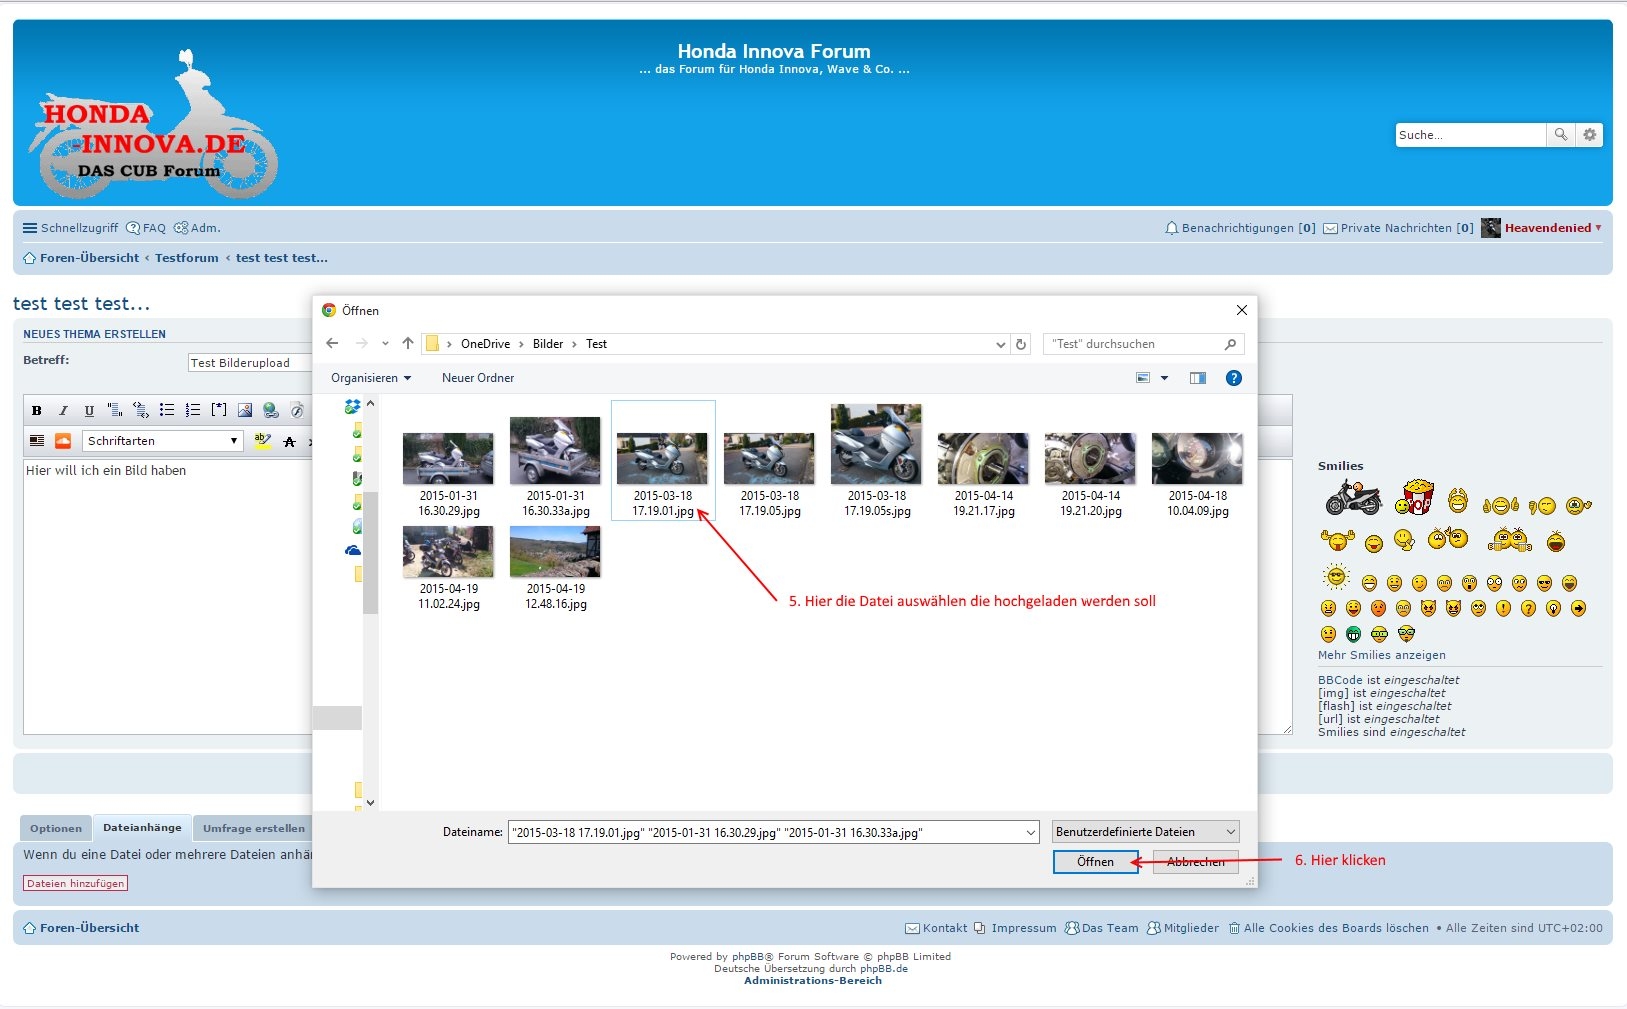
Task: Insert a bulleted list in the post
Action: (167, 410)
